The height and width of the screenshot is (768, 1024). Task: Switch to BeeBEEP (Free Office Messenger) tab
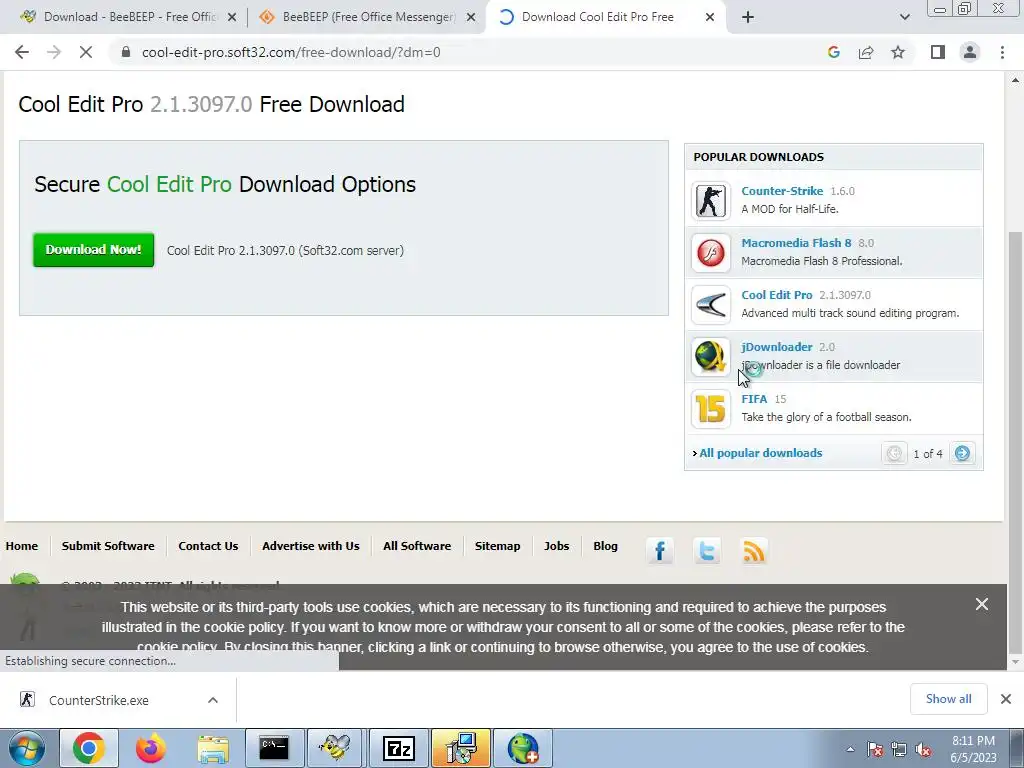coord(366,17)
